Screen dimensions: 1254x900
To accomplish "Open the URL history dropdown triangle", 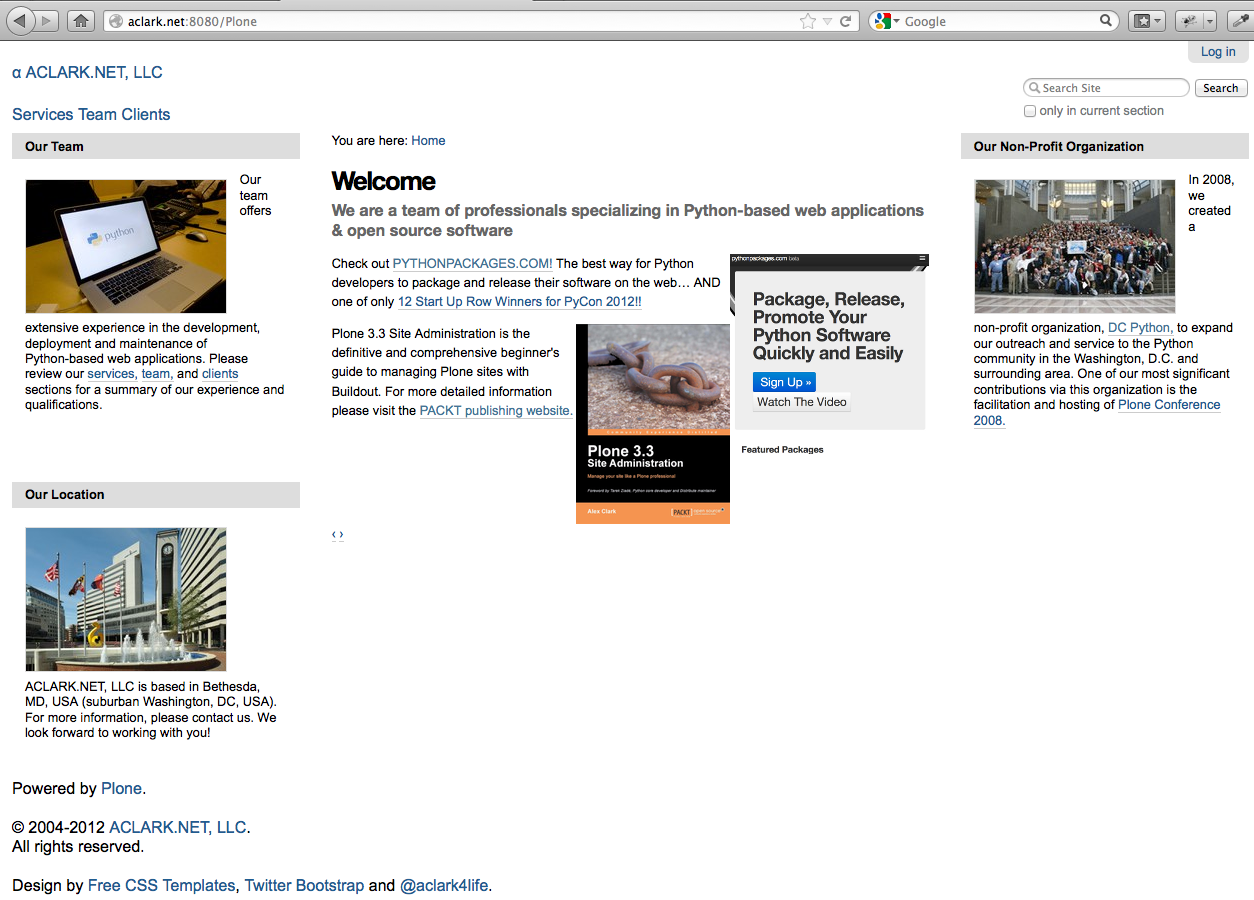I will 827,21.
